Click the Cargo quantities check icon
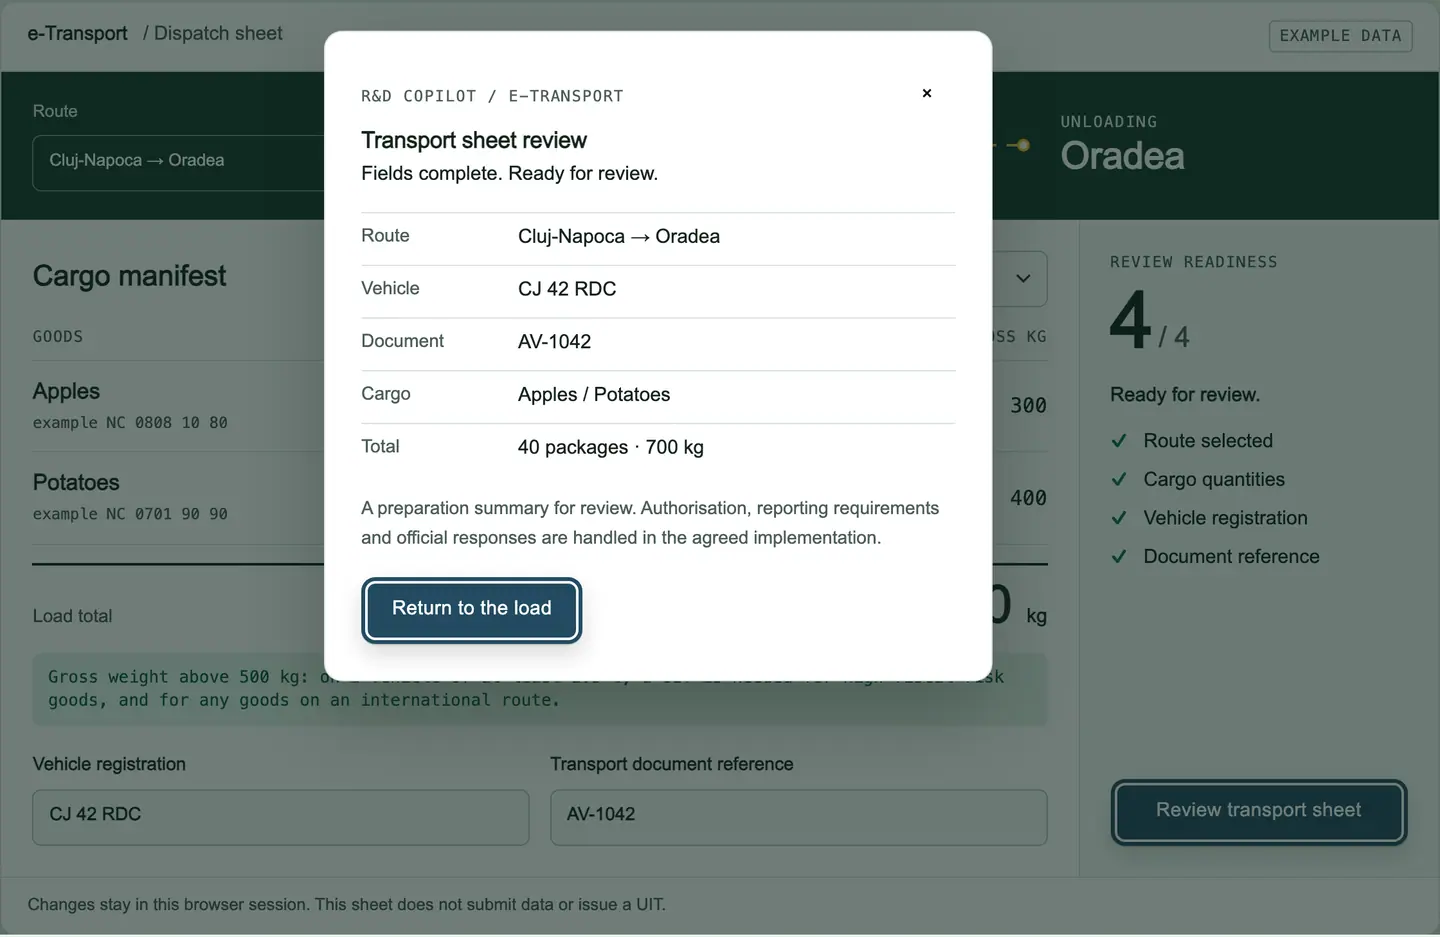This screenshot has width=1440, height=937. point(1119,480)
